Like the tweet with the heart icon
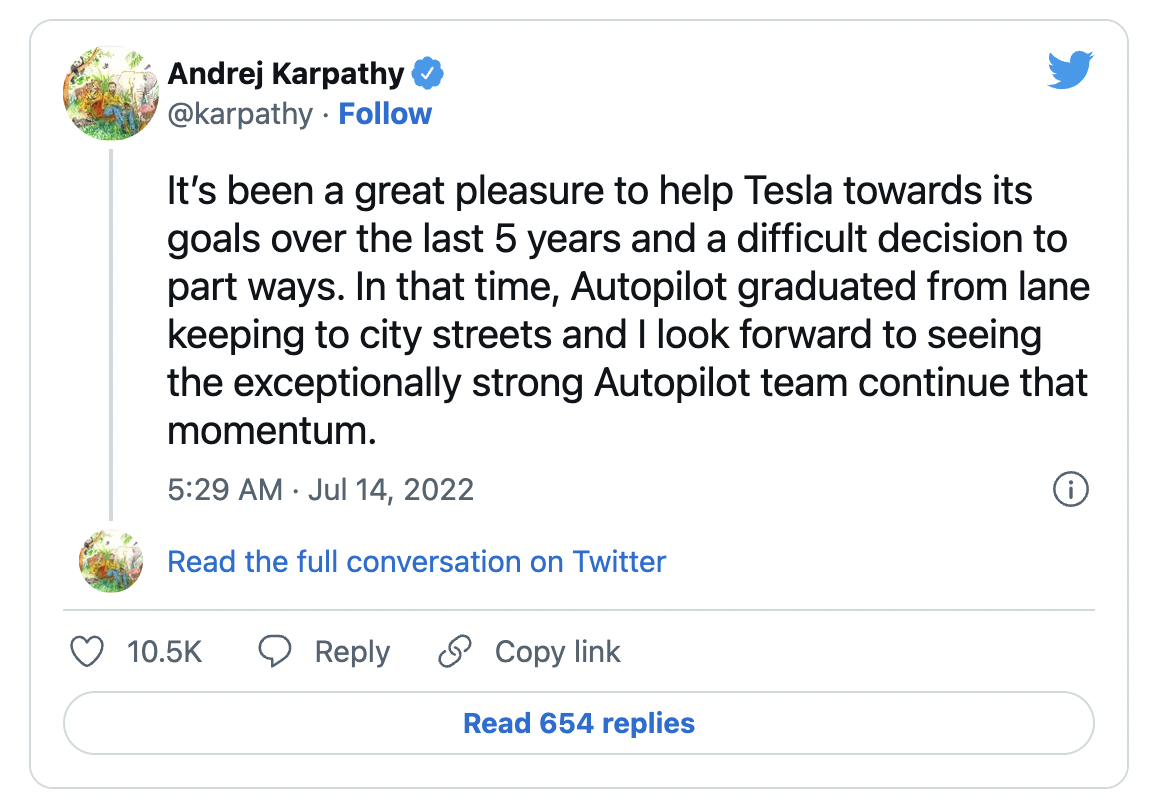This screenshot has width=1174, height=808. click(88, 653)
